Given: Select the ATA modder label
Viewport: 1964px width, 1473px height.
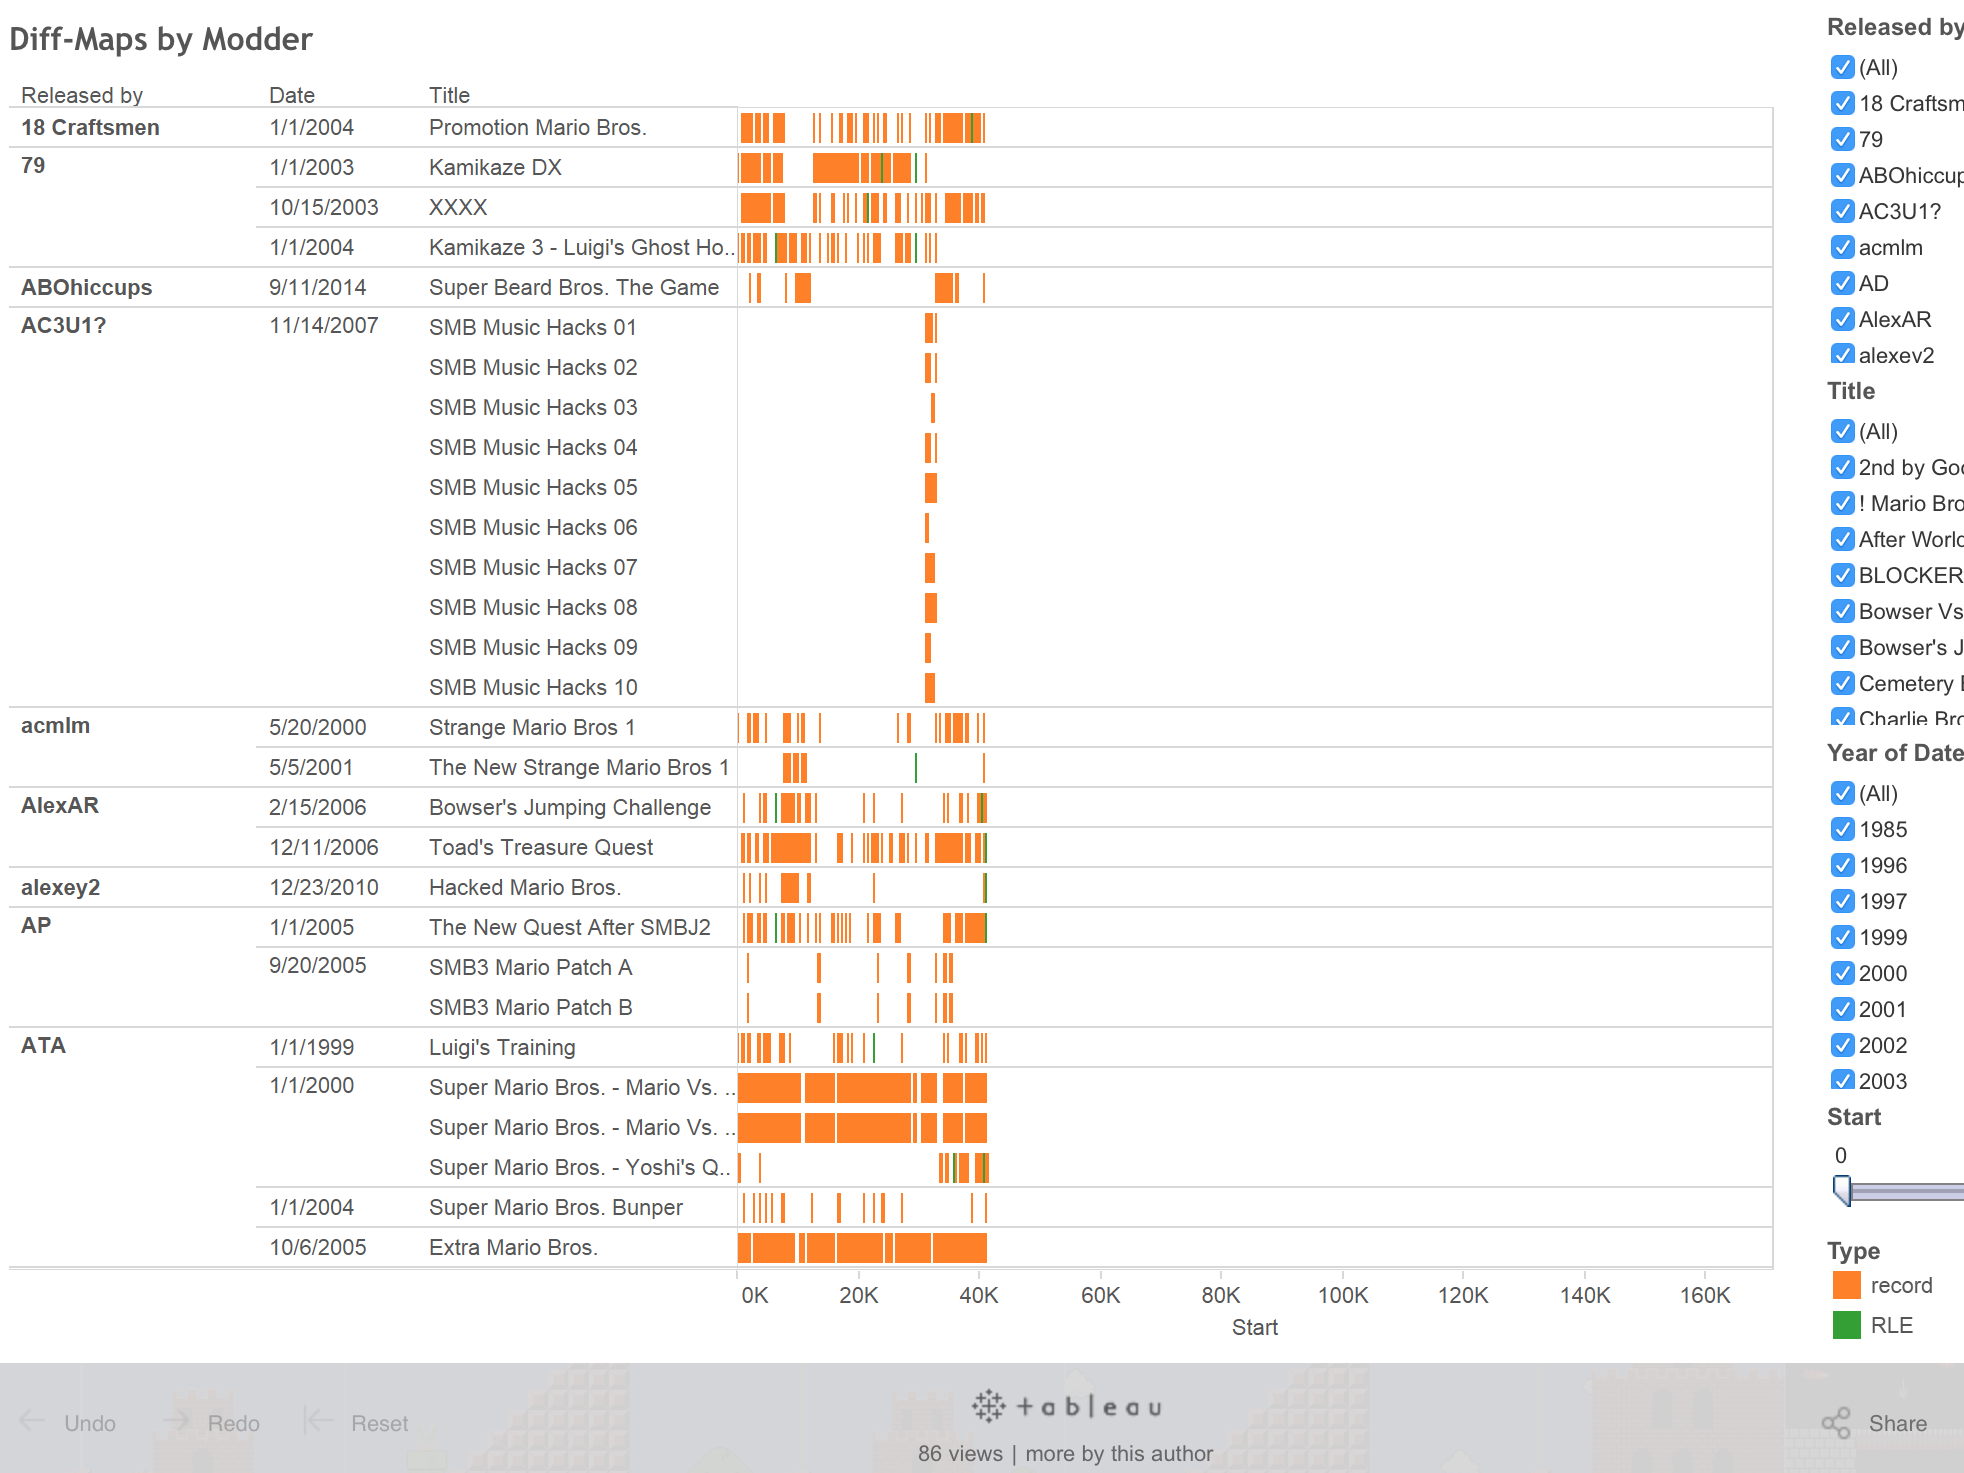Looking at the screenshot, I should 43,1045.
